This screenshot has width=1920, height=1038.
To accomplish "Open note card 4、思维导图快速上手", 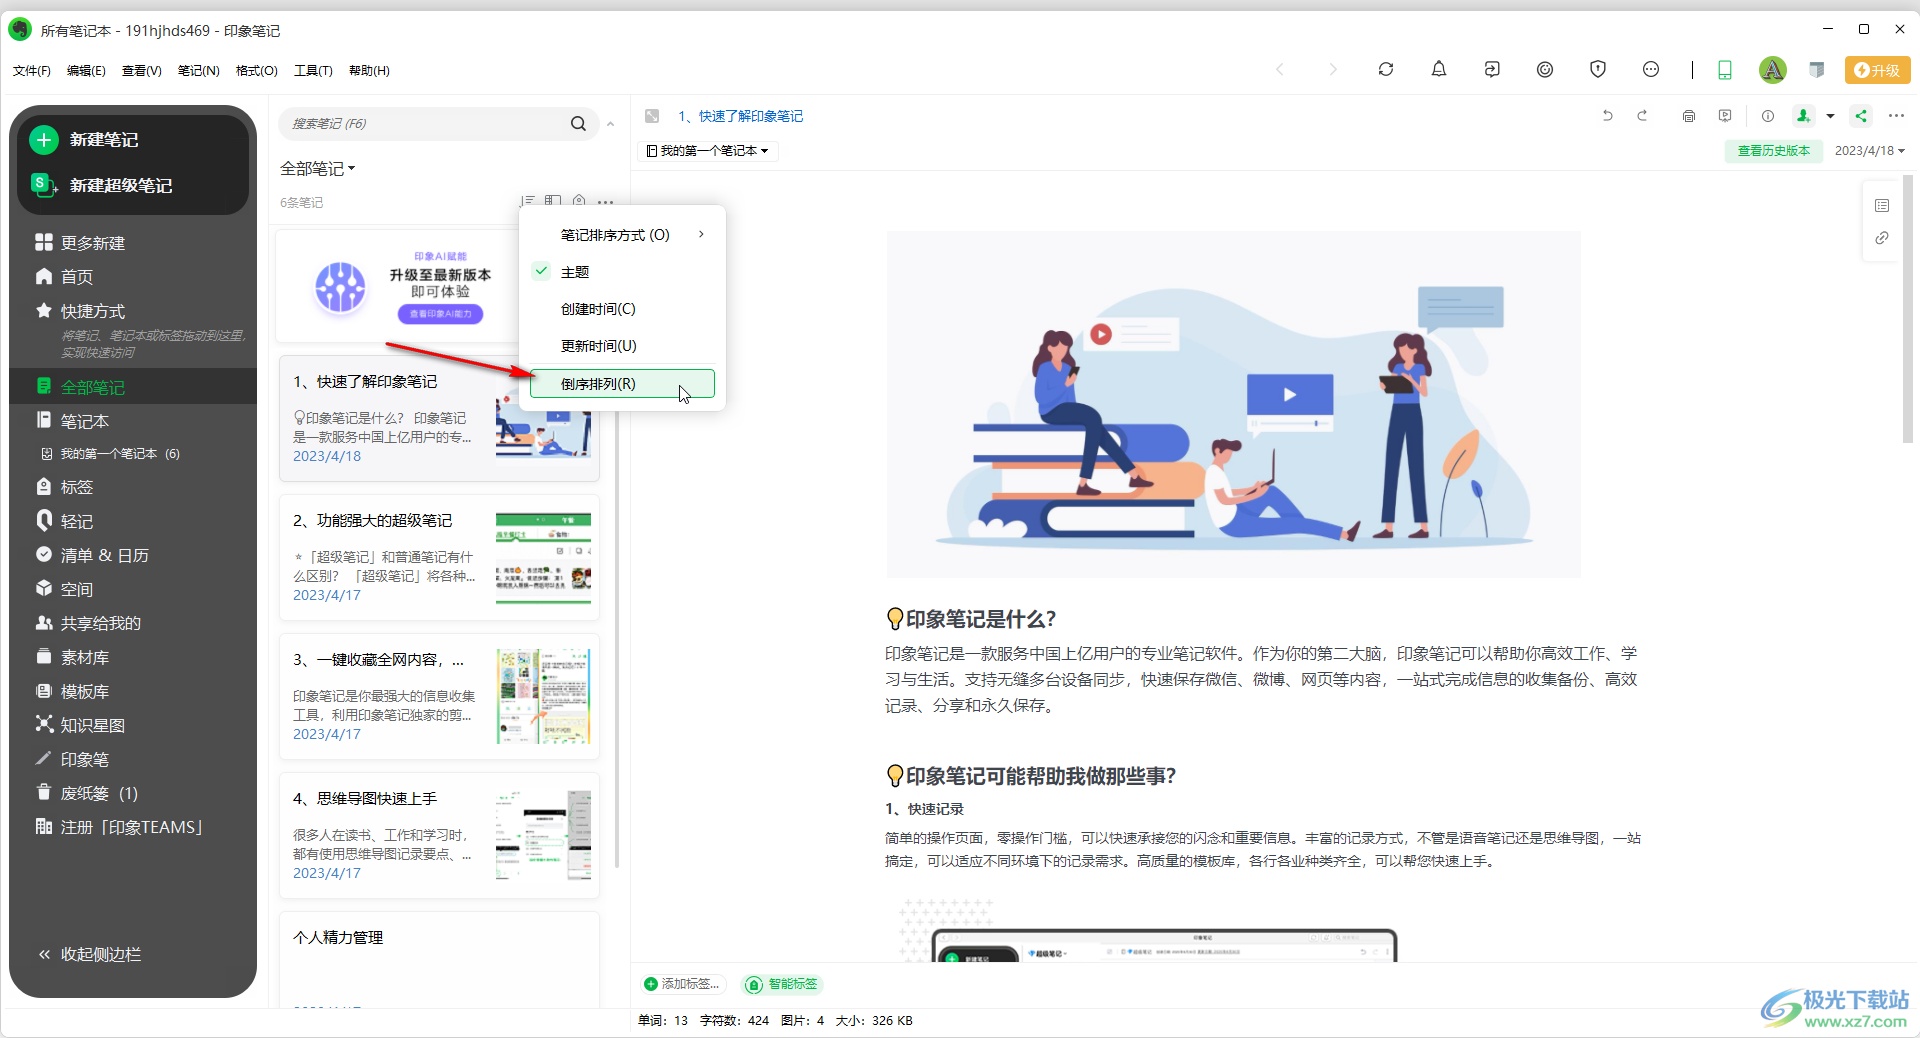I will click(439, 835).
